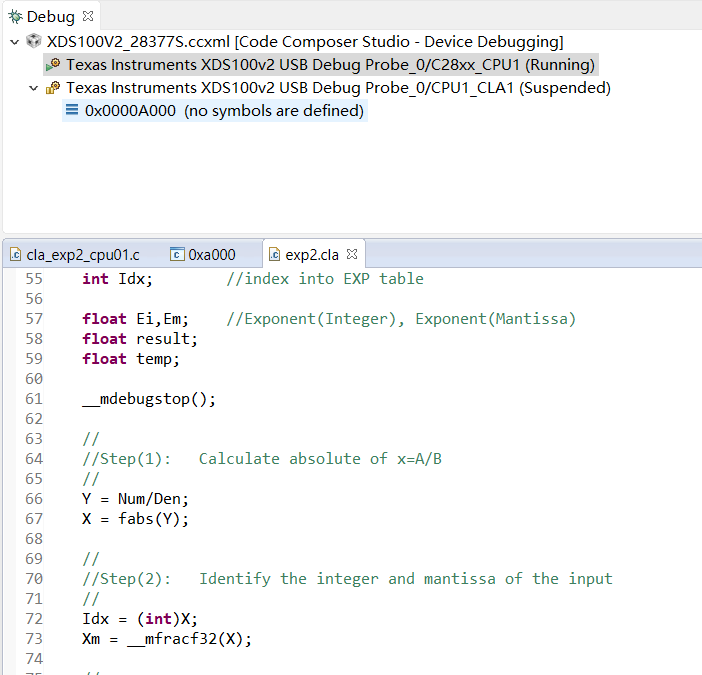Screen dimensions: 702x675
Task: Click the exp2.cla file tab icon
Action: pos(274,254)
